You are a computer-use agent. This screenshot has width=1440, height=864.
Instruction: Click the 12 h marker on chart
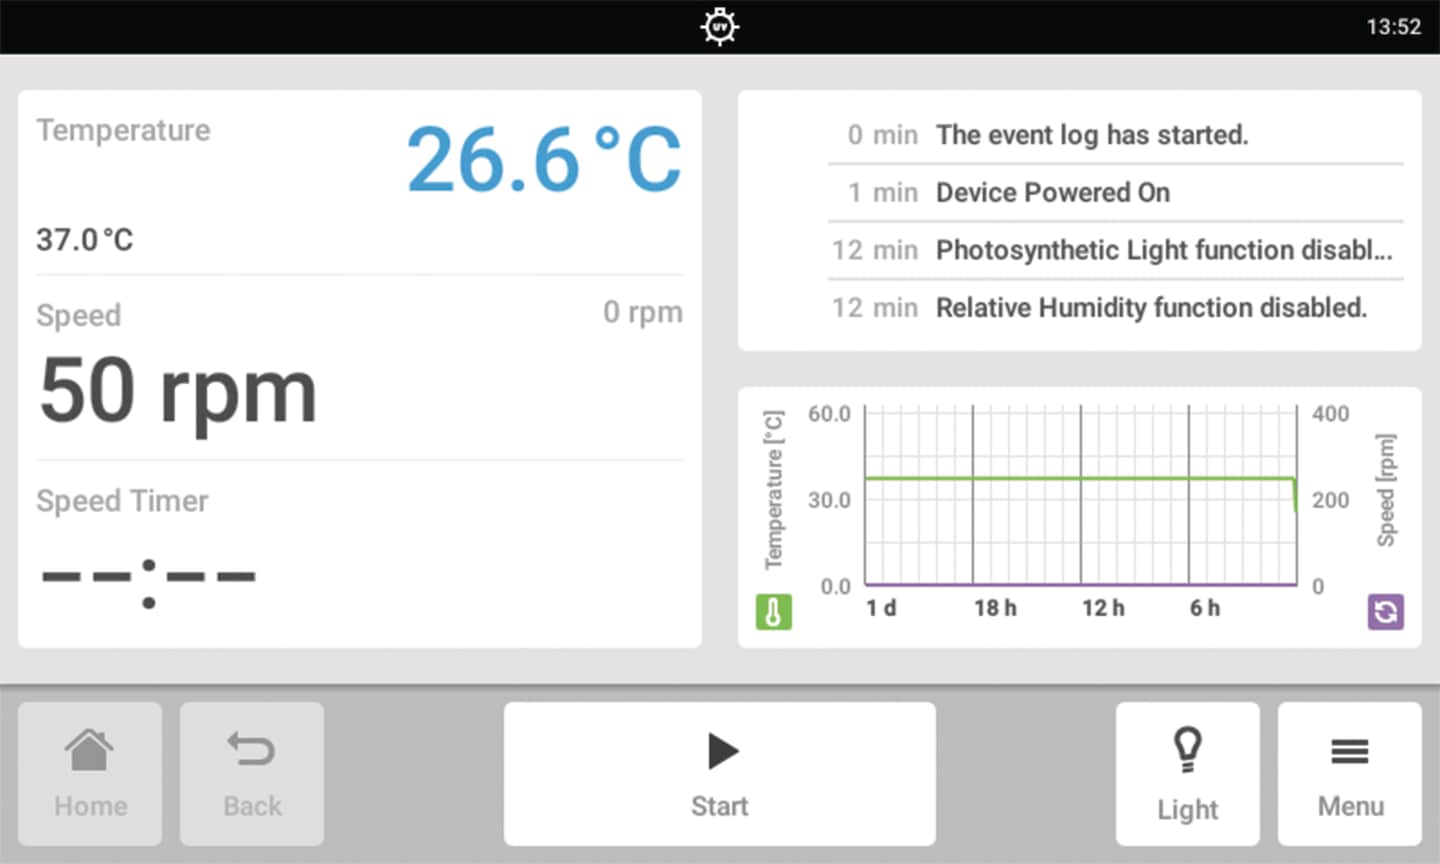click(1103, 608)
